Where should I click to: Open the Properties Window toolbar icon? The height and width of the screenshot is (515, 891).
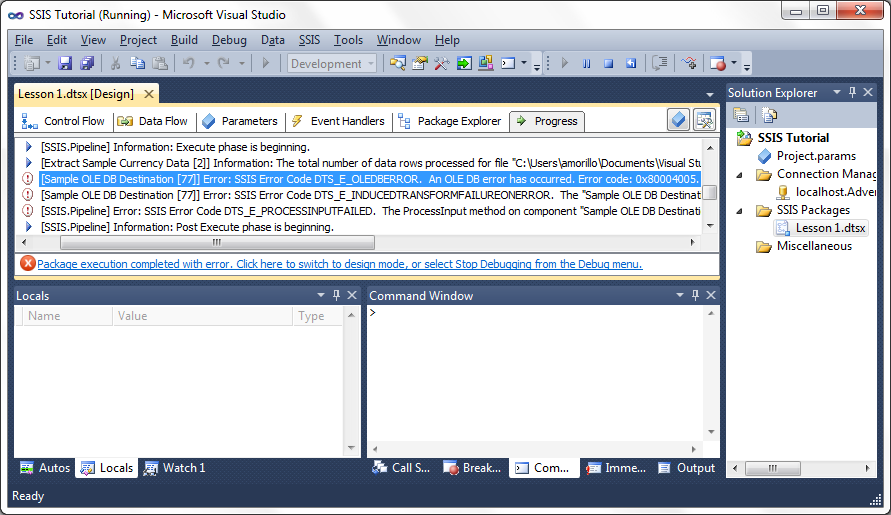tap(419, 63)
